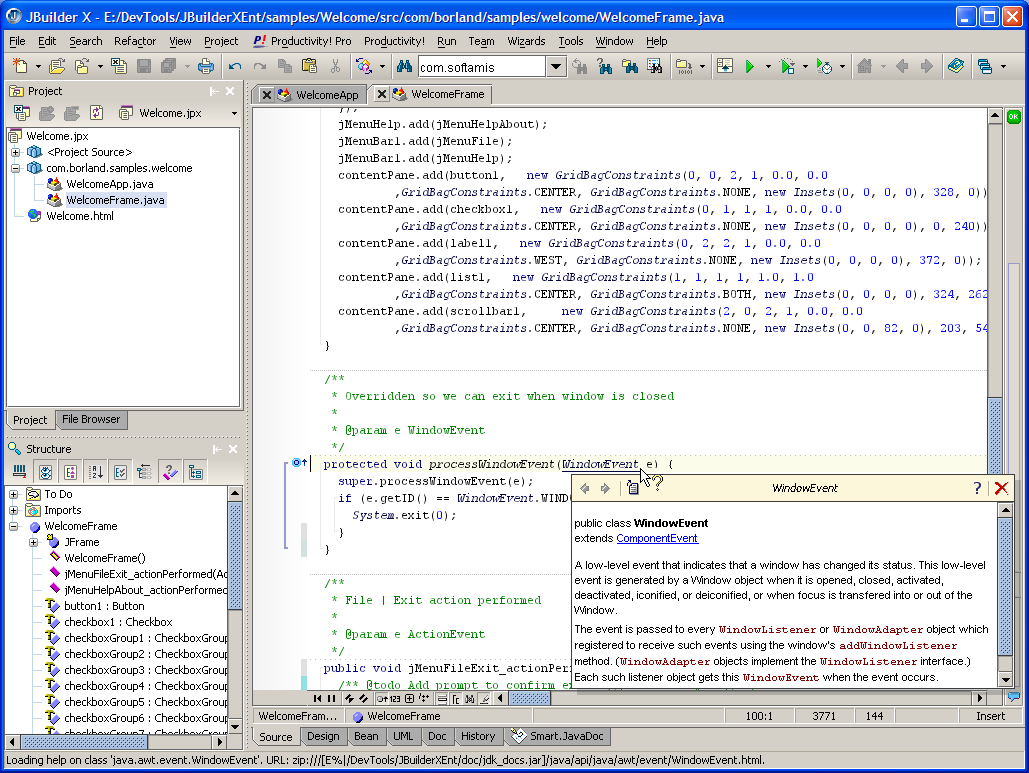Screen dimensions: 1029x773
Task: Click the Structure pane columns filter icon
Action: pos(20,472)
